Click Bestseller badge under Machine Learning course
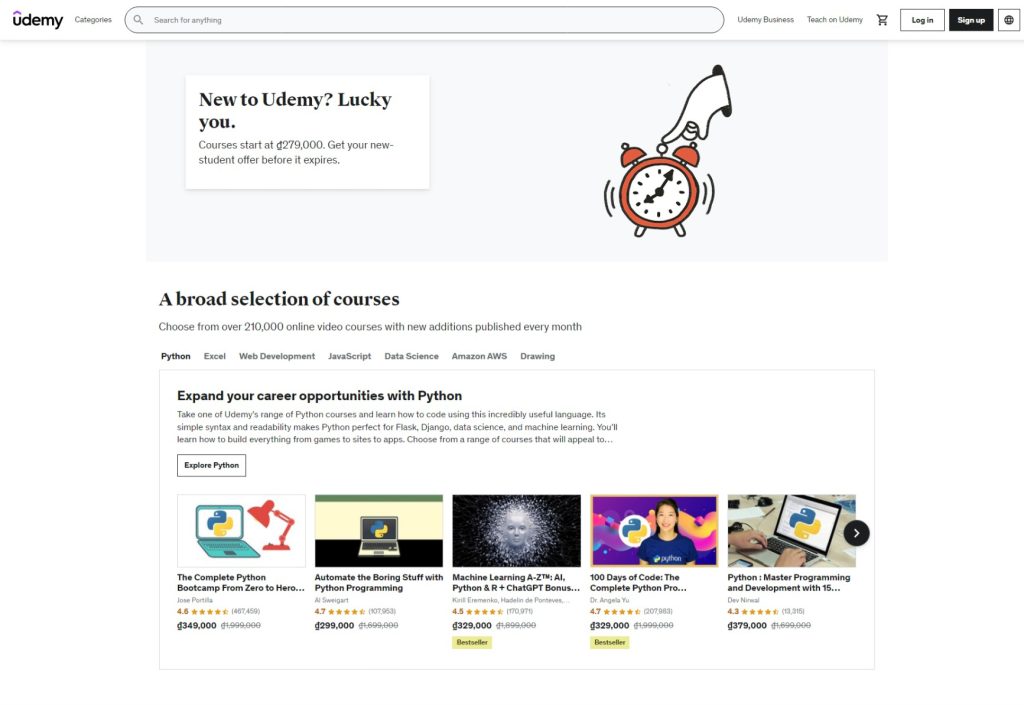The height and width of the screenshot is (705, 1024). tap(472, 642)
